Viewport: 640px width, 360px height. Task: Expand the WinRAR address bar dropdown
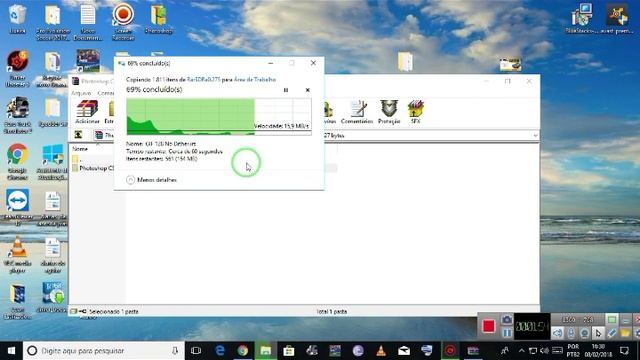pos(535,136)
